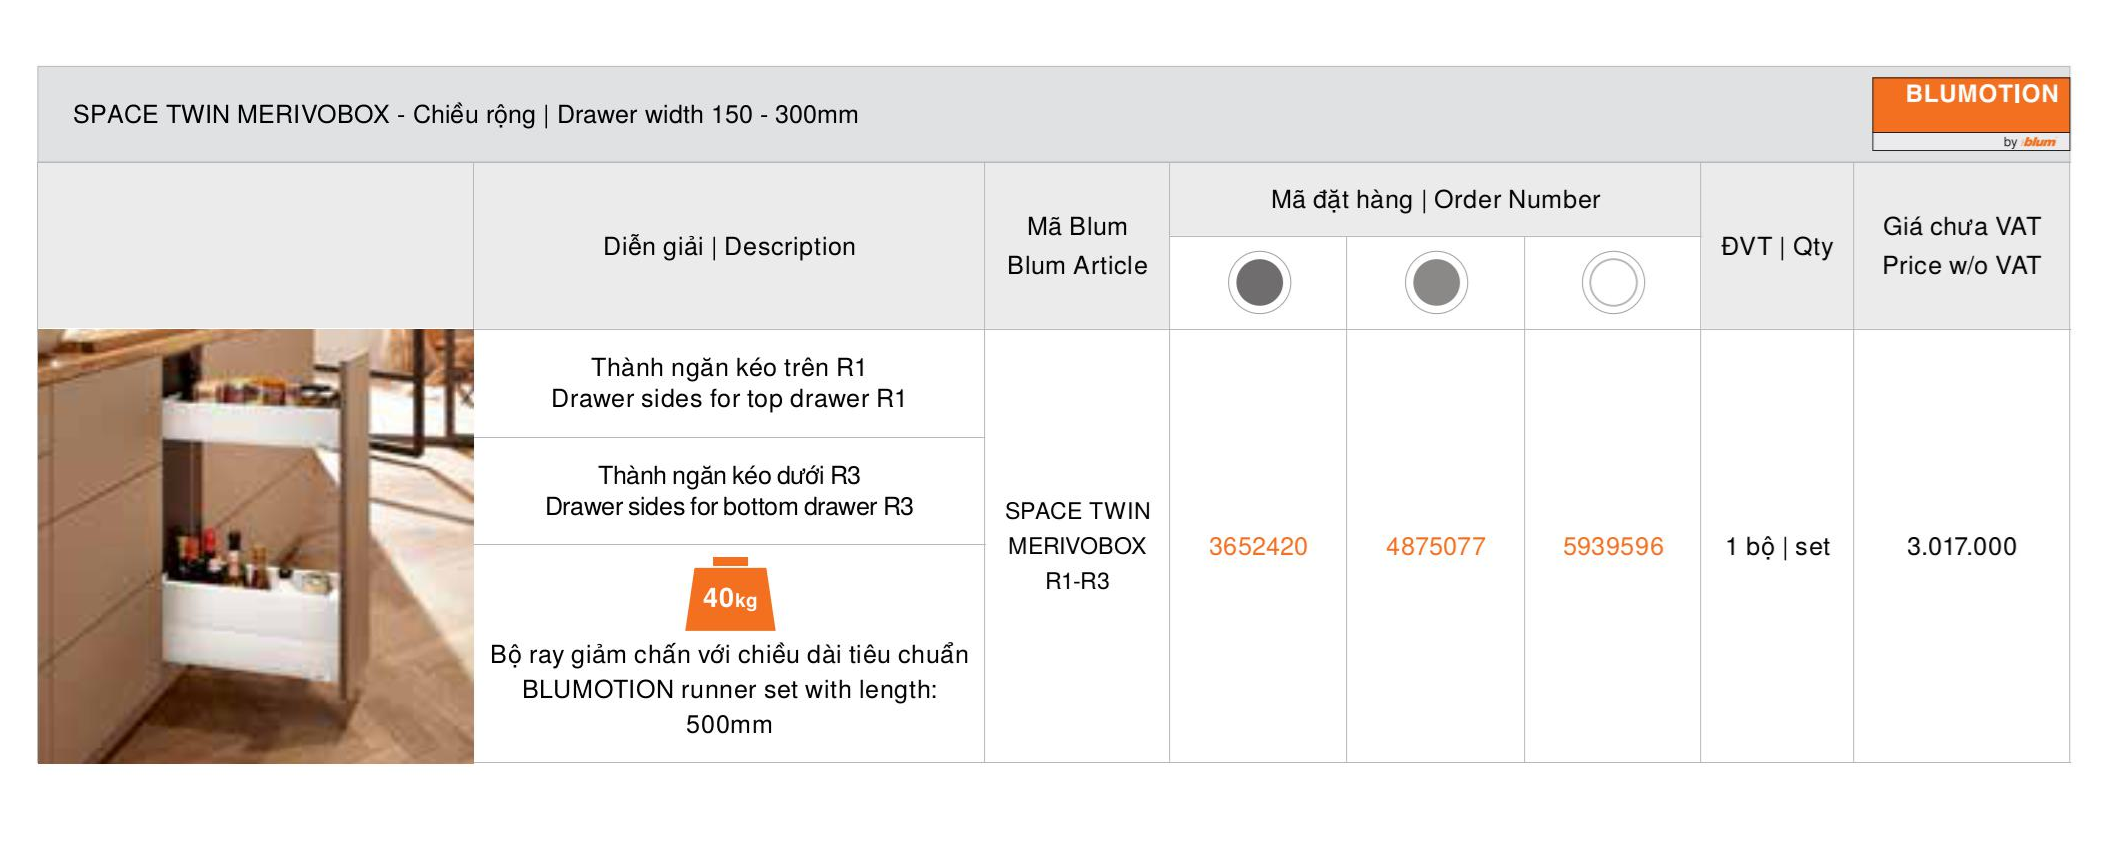
Task: Click the 'Mã Blum / Blum Article' header
Action: (1077, 246)
